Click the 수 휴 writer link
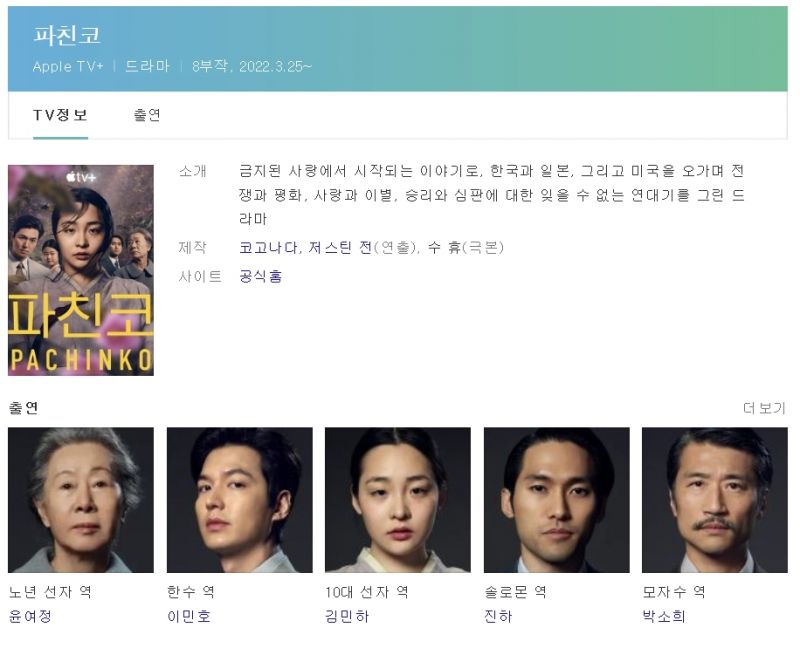The height and width of the screenshot is (648, 800). [x=444, y=247]
